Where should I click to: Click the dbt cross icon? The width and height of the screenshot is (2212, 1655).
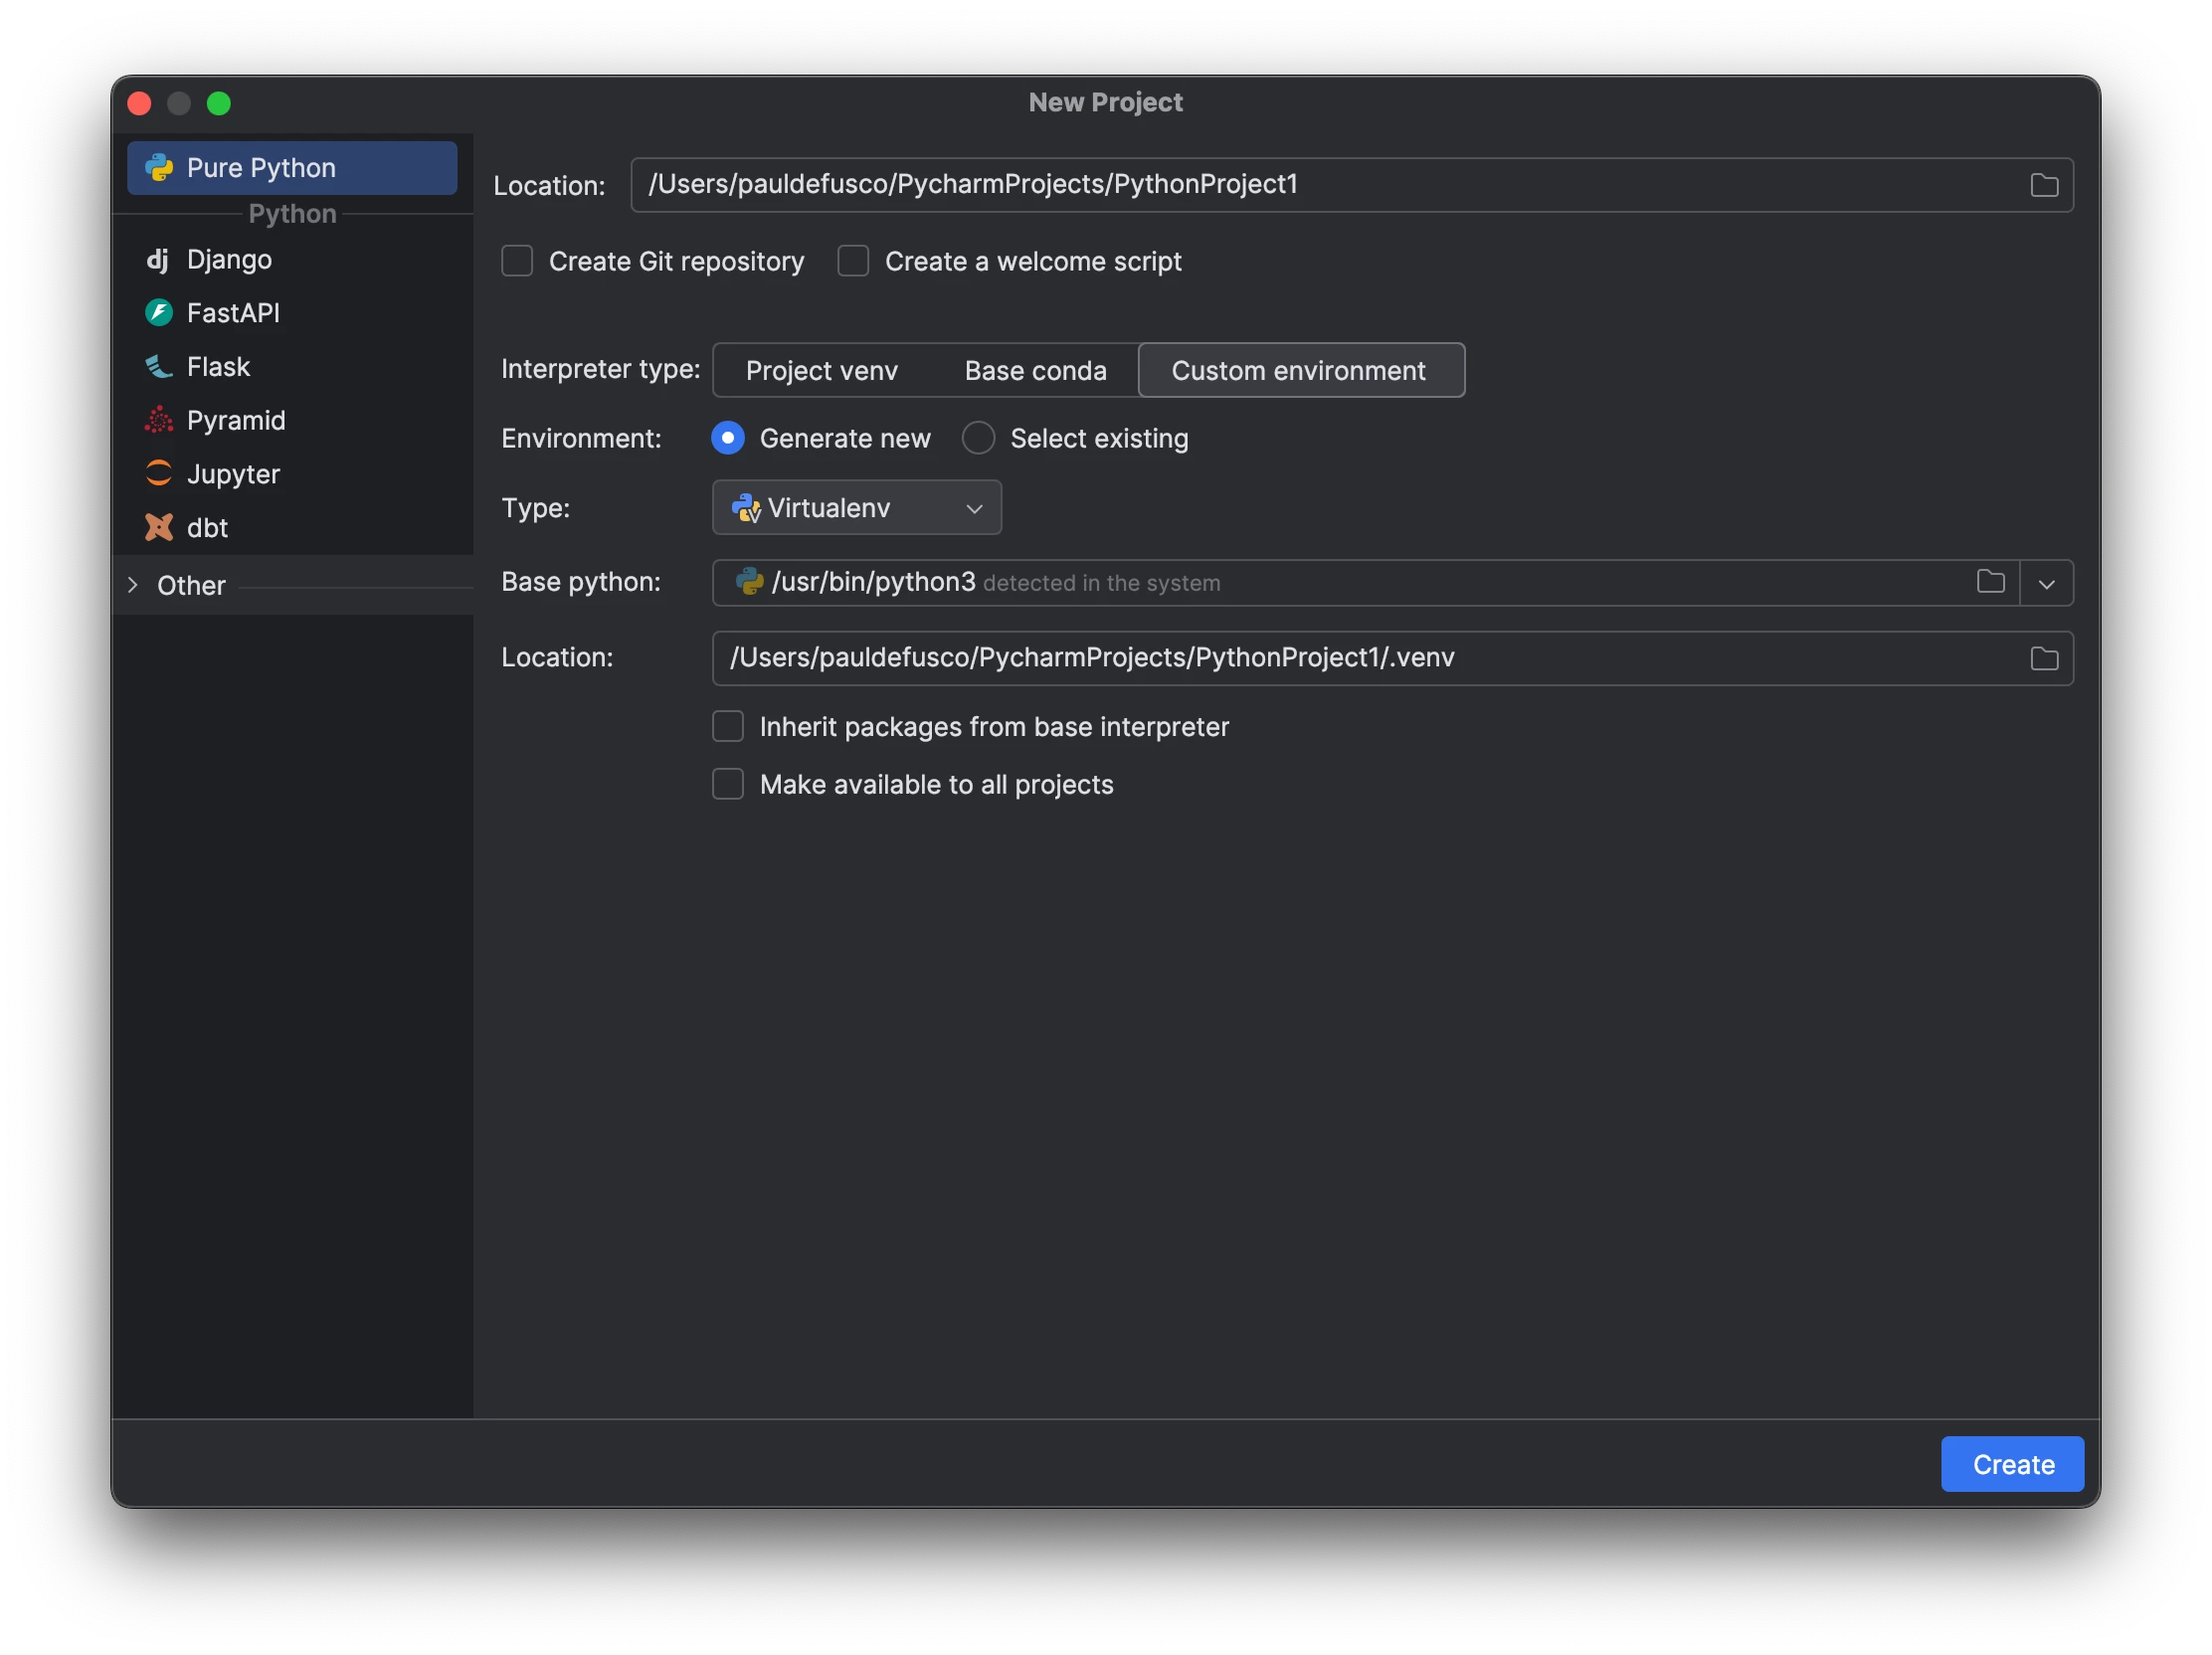[x=159, y=528]
